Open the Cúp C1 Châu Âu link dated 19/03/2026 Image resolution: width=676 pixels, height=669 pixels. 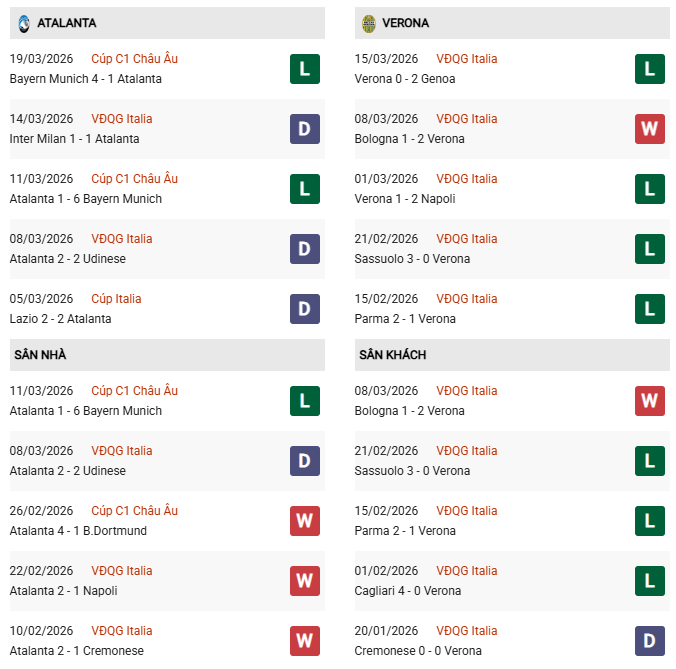(134, 59)
